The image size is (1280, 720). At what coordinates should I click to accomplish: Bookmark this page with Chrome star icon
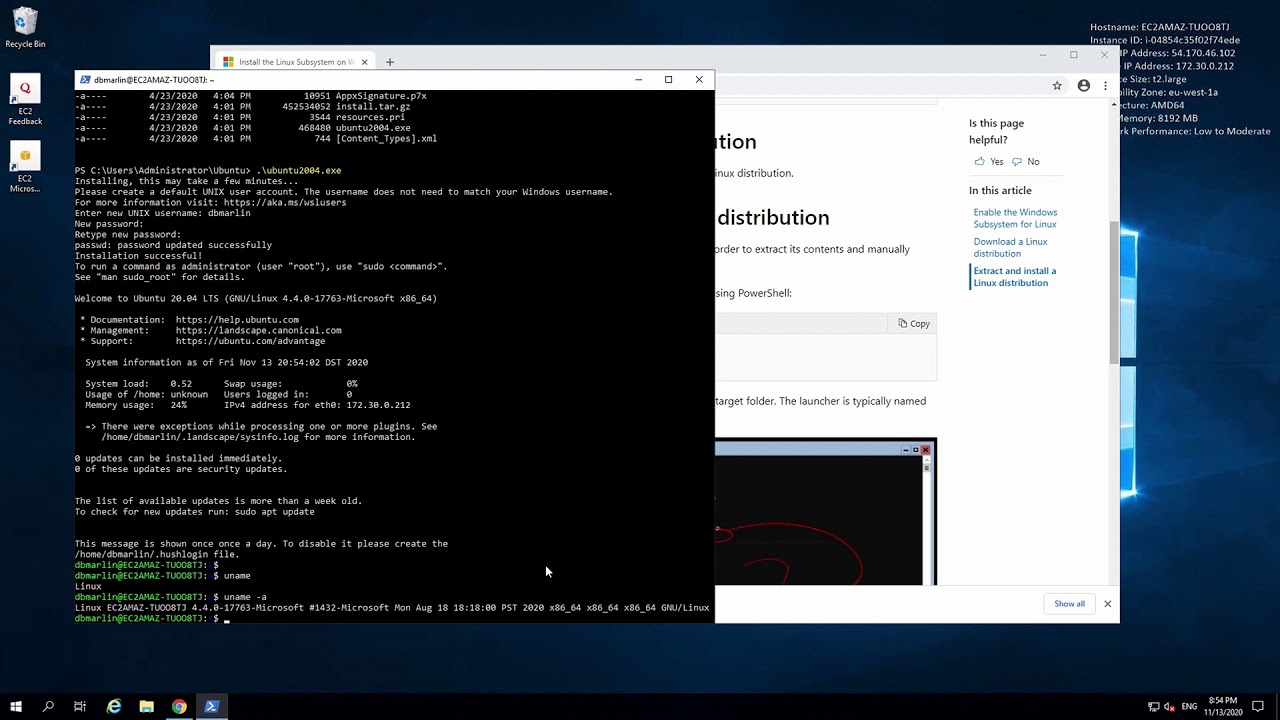pos(1057,86)
